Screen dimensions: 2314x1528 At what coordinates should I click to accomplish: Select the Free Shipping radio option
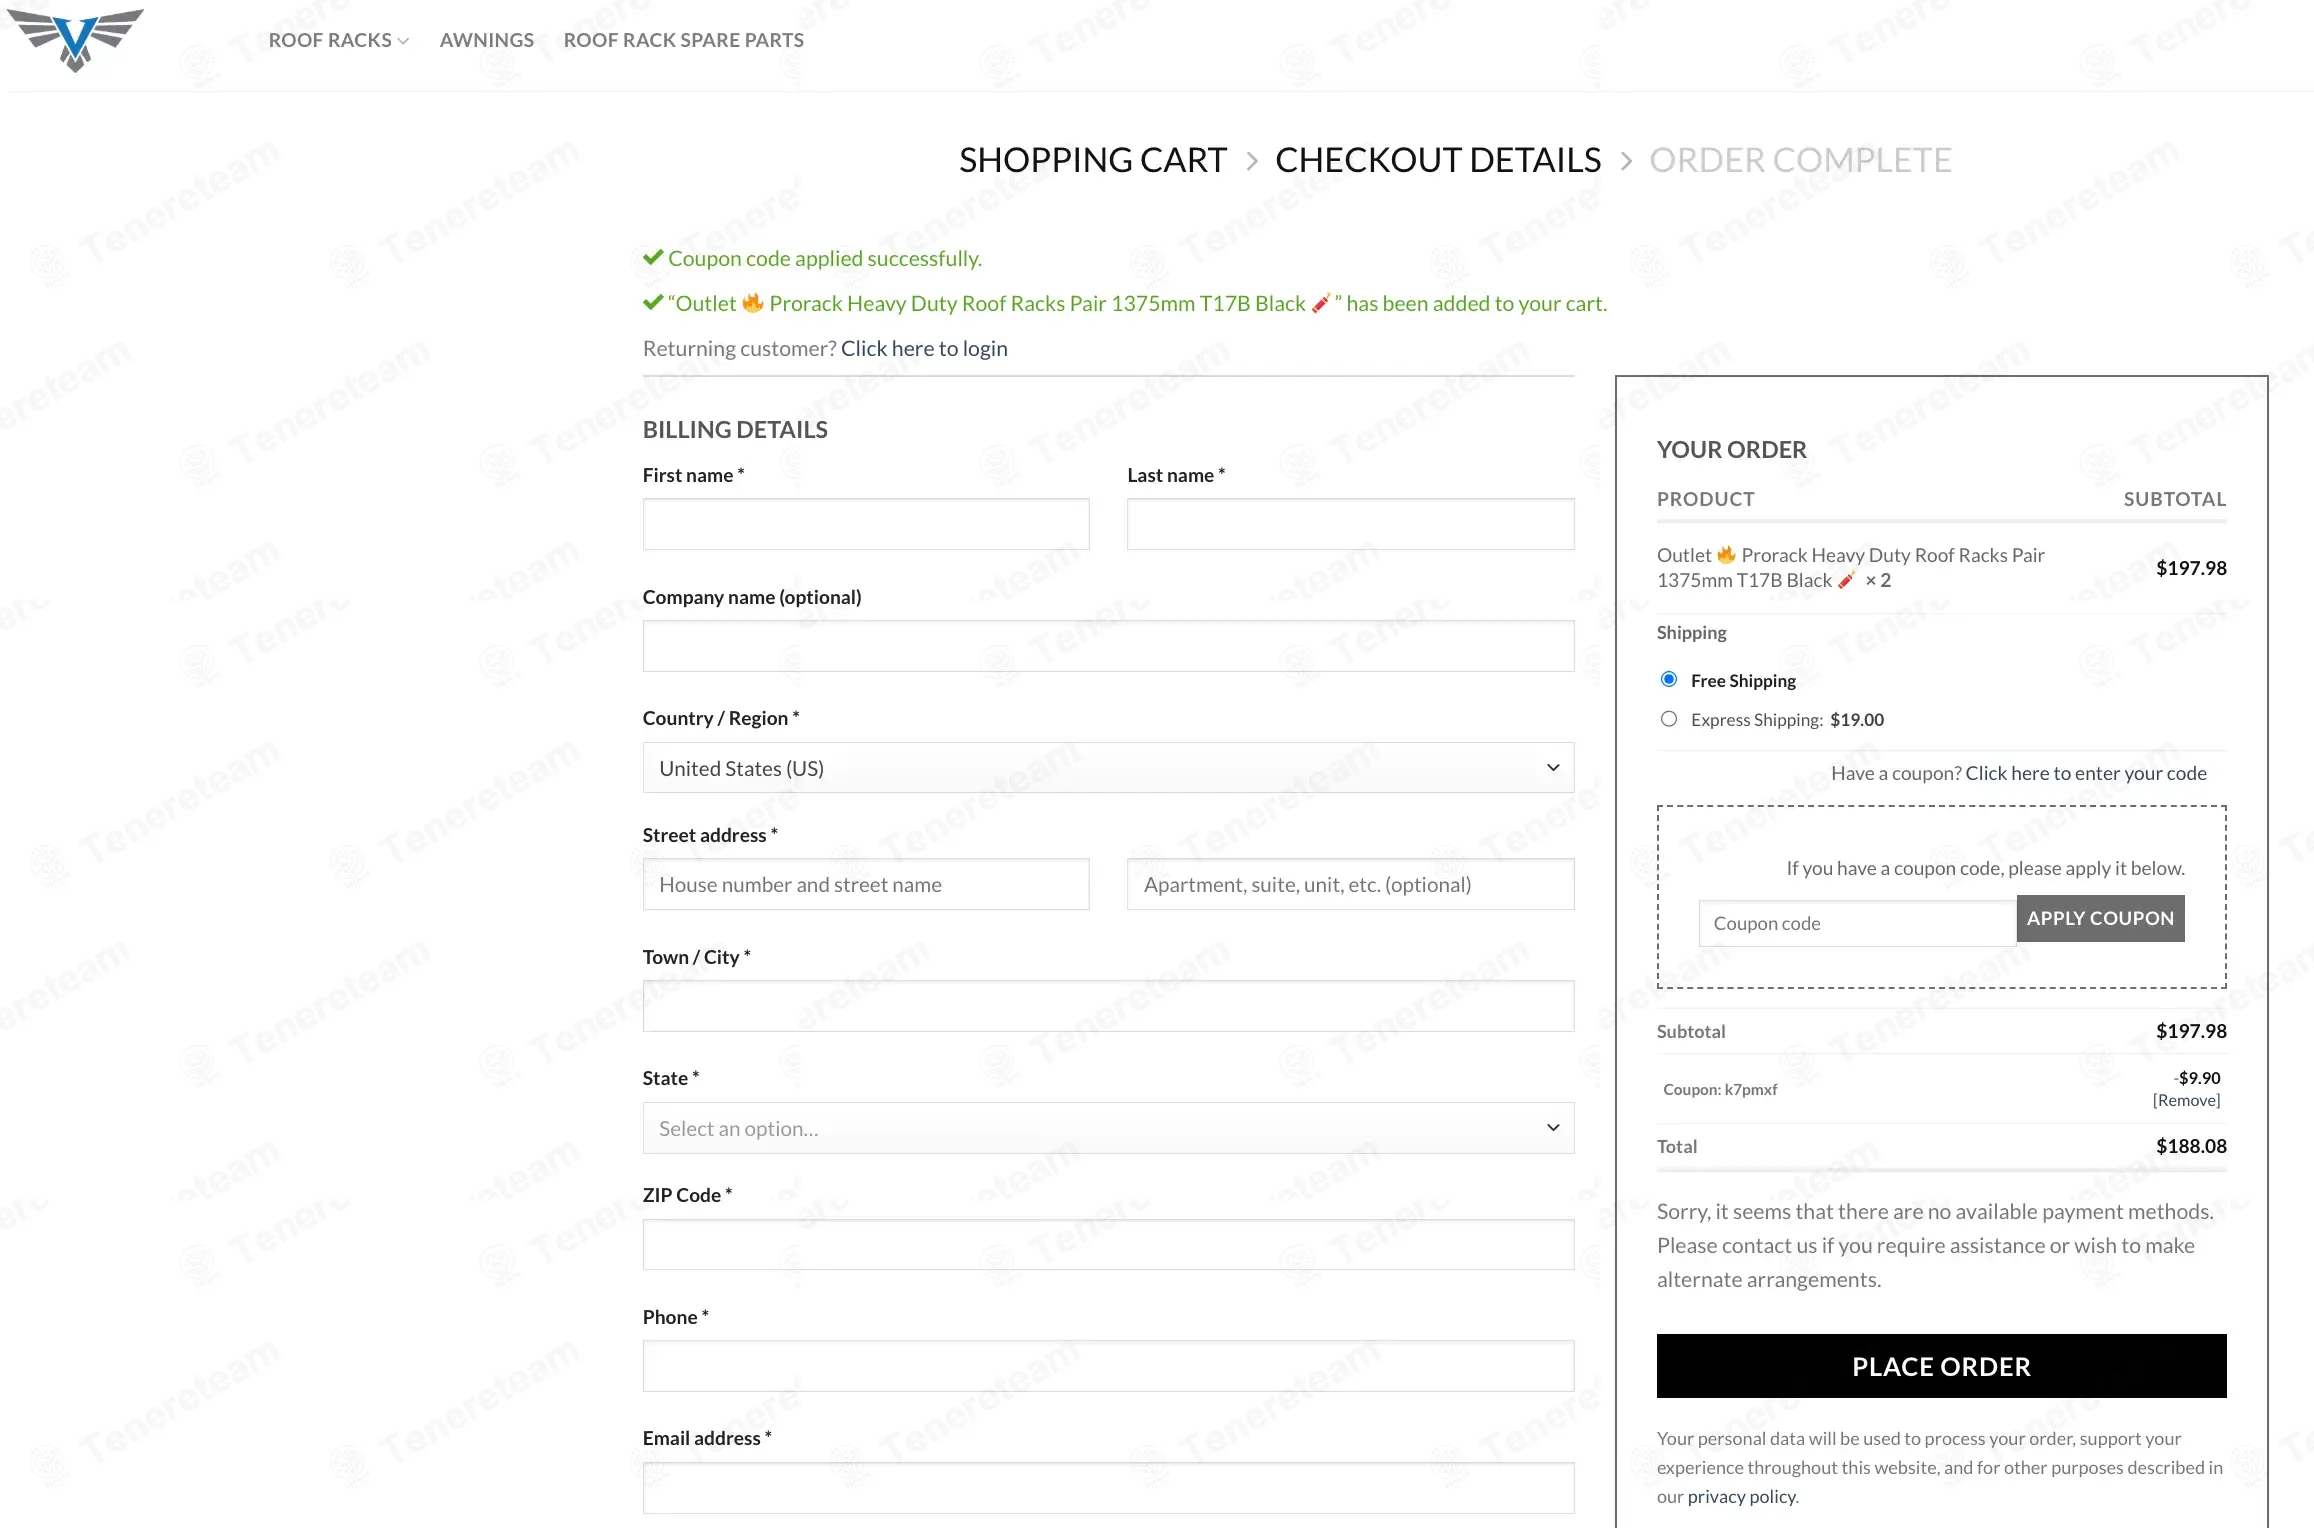[1669, 680]
